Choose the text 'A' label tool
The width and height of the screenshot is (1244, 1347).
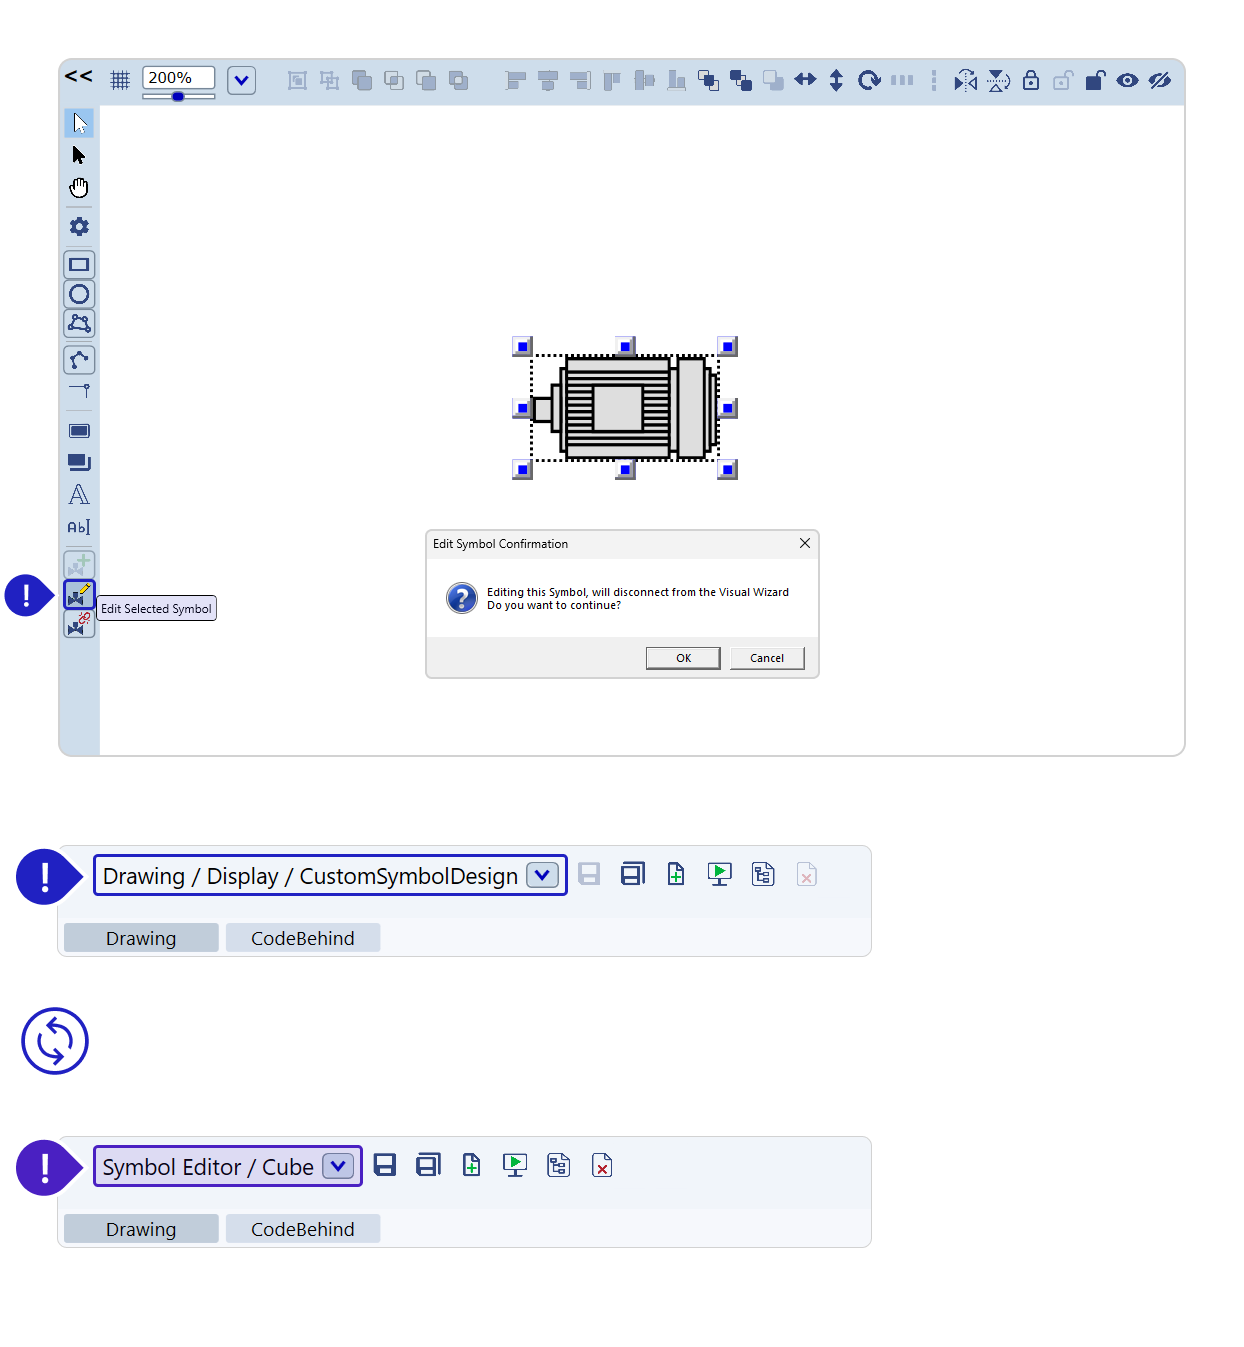[79, 495]
